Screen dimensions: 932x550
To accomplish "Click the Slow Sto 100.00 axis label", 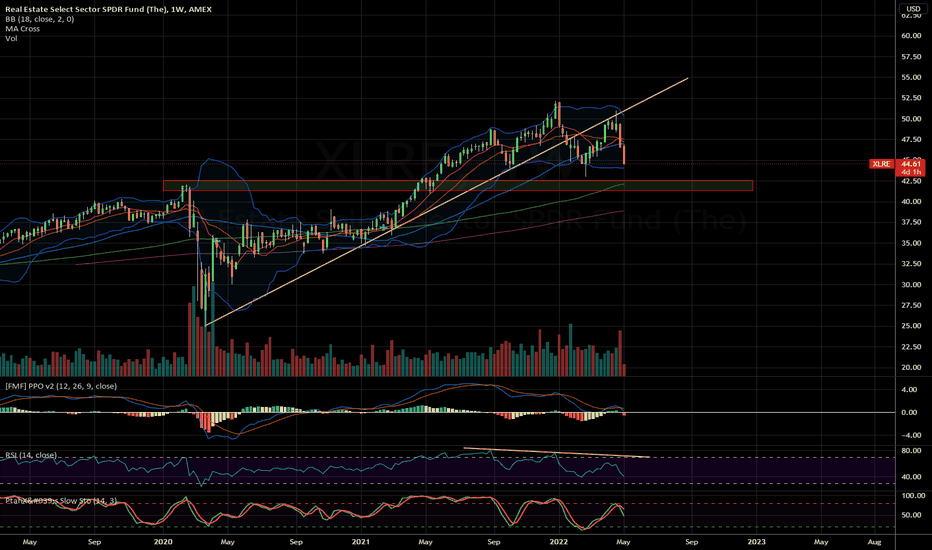I will point(913,495).
